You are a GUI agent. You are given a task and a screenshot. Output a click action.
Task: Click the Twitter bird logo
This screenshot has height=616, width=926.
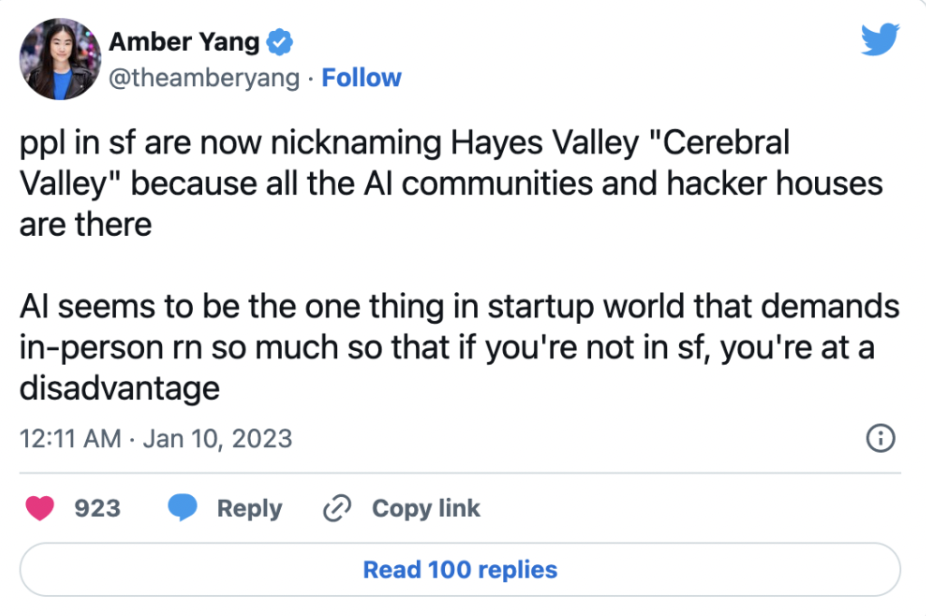pyautogui.click(x=880, y=39)
